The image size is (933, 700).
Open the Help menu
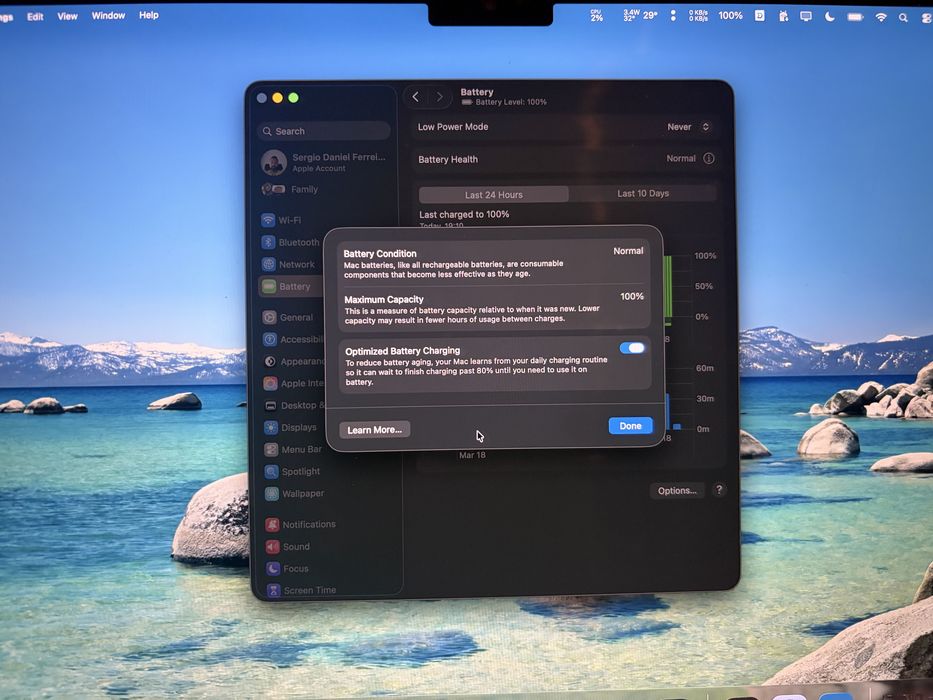pyautogui.click(x=149, y=15)
